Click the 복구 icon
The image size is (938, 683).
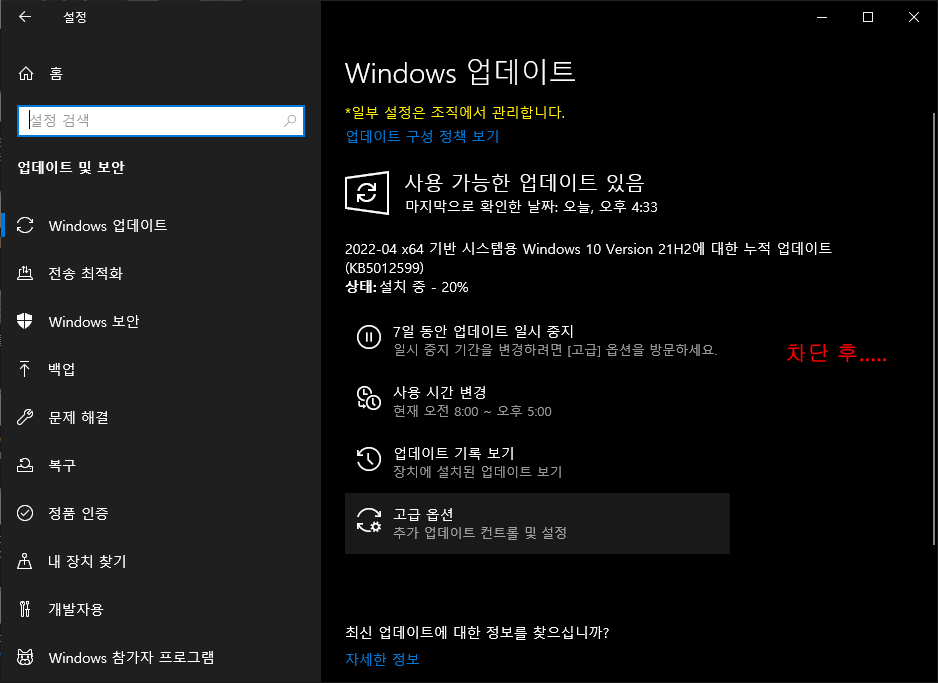25,465
